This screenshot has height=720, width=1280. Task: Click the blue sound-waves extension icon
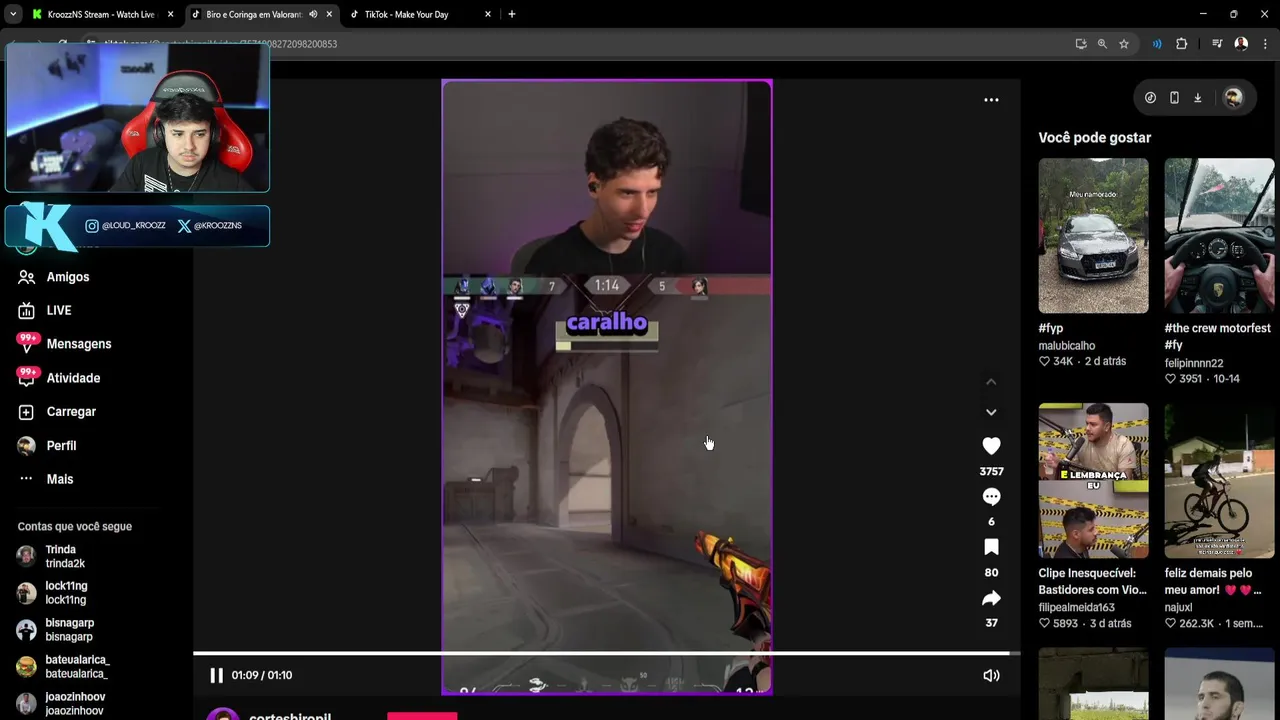tap(1157, 44)
